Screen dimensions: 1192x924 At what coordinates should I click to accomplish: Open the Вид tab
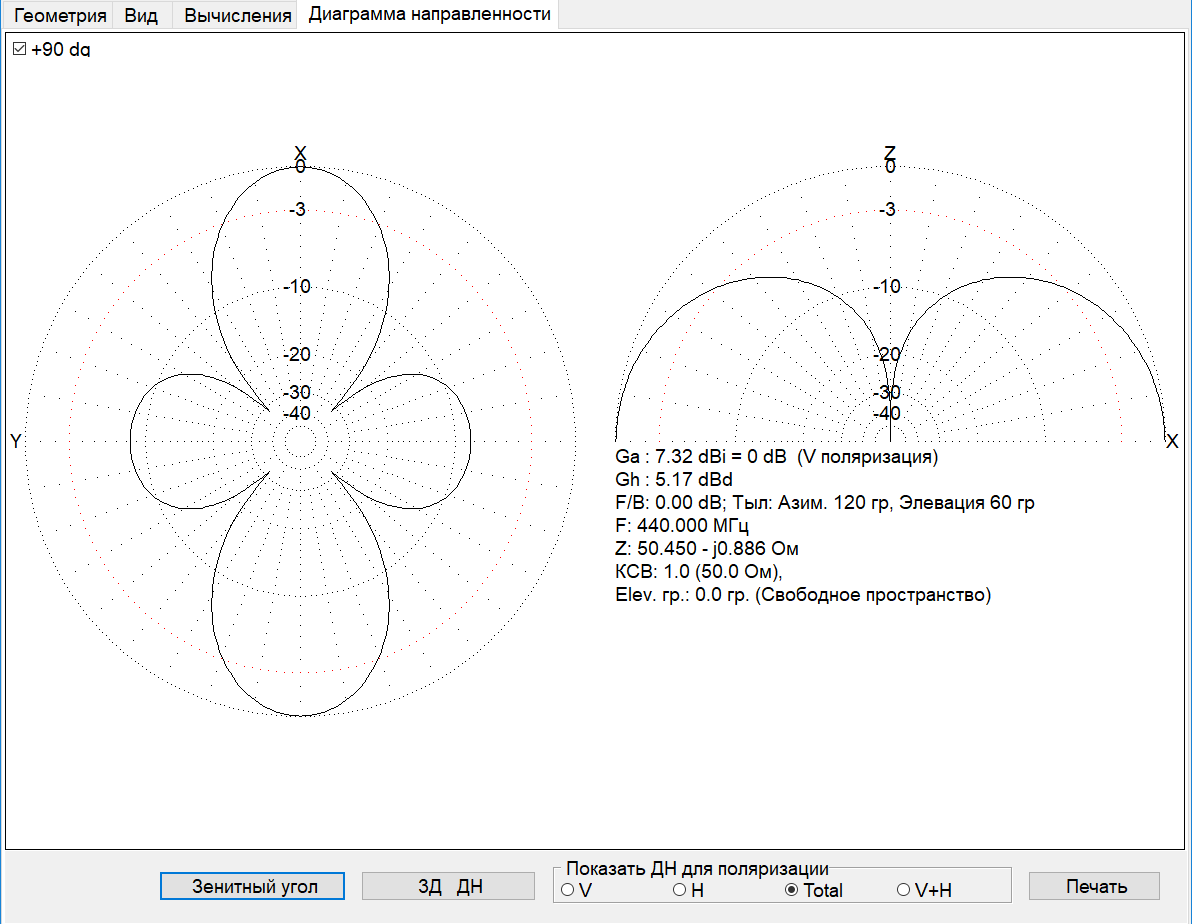pos(141,15)
